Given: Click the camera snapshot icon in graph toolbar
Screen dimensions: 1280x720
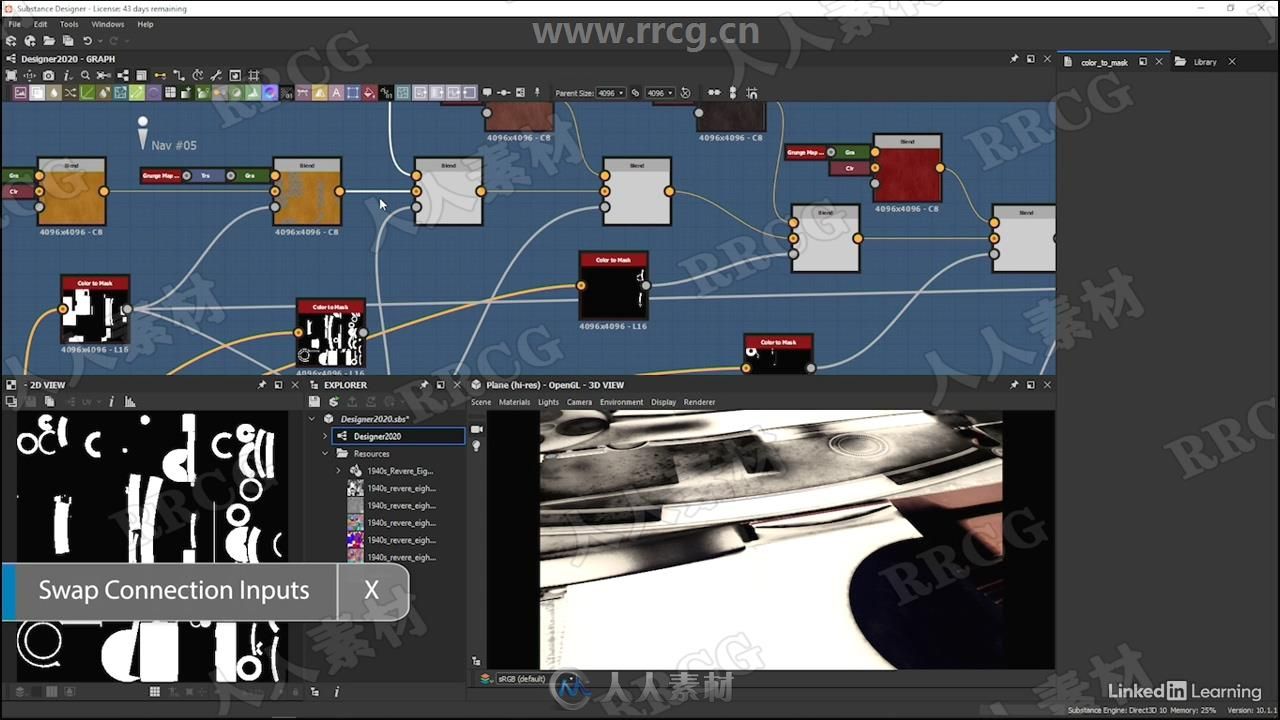Looking at the screenshot, I should 48,76.
